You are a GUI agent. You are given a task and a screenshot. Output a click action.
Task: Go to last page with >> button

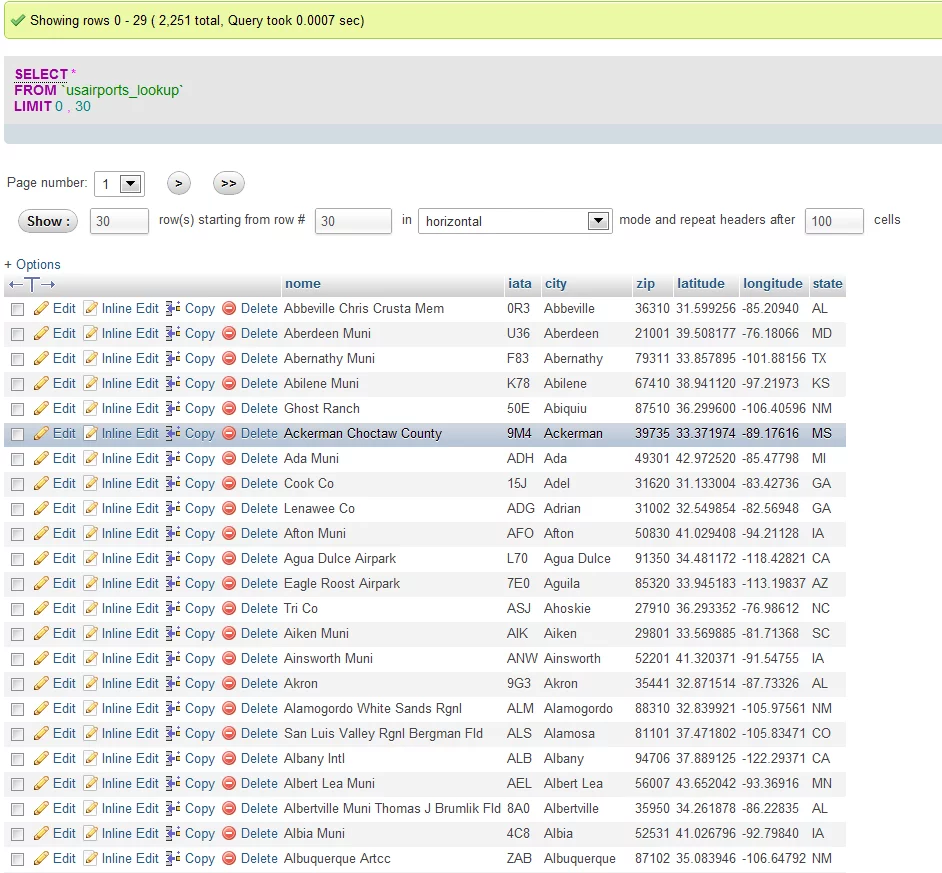tap(228, 183)
